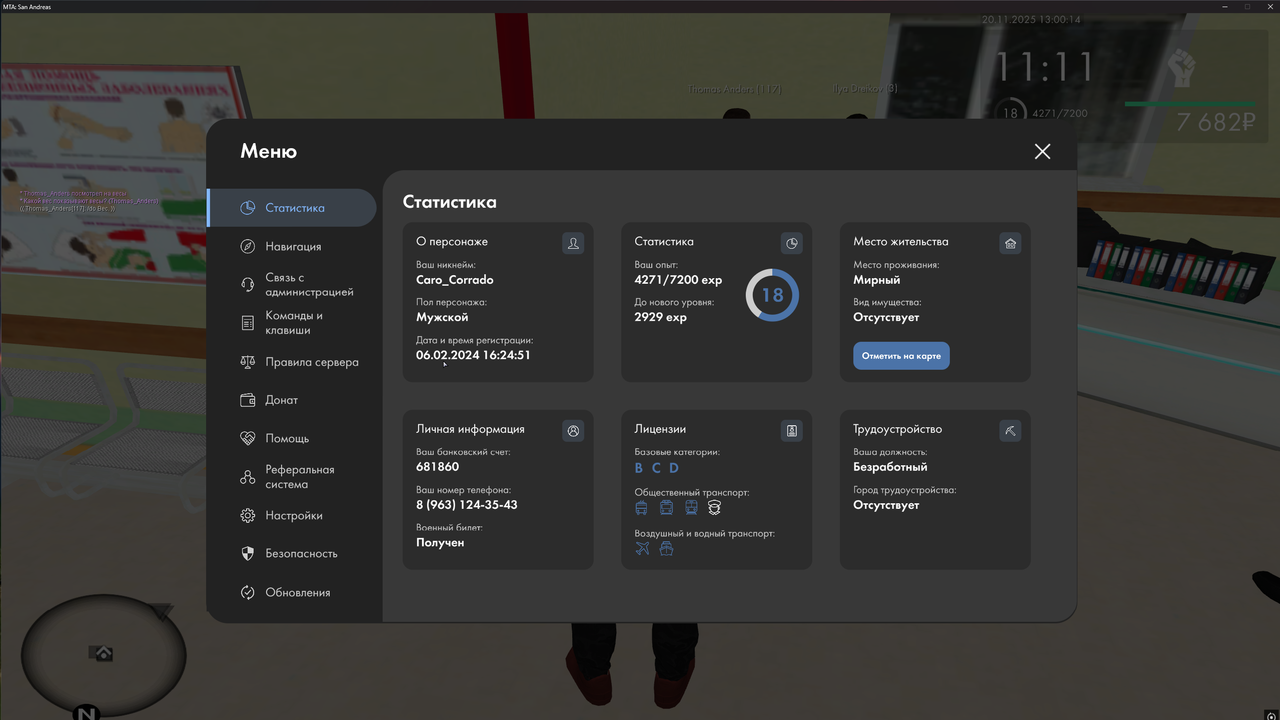
Task: Click the date 20.11.2025 13:00:14 timestamp
Action: pyautogui.click(x=1031, y=19)
